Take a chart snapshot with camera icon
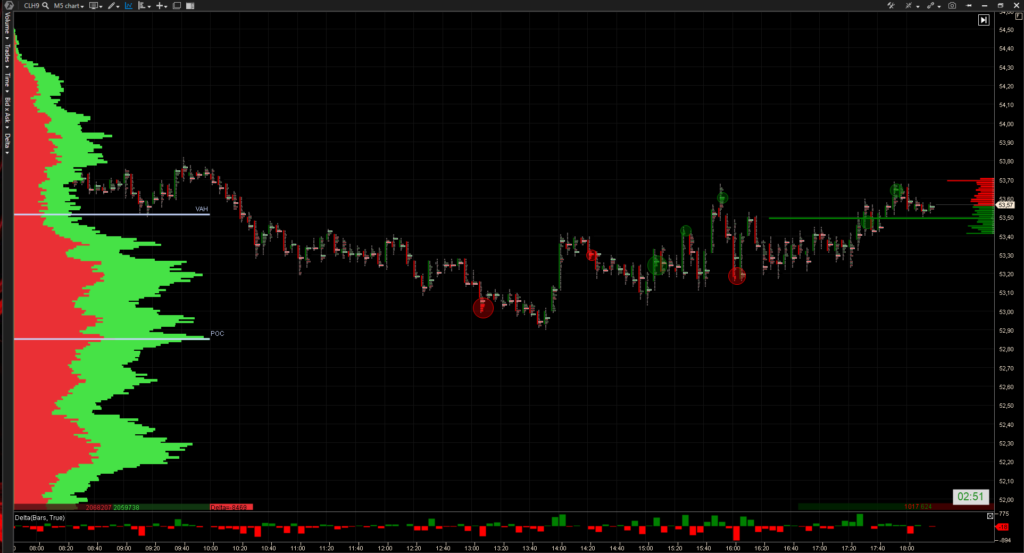1024x553 pixels. [952, 6]
